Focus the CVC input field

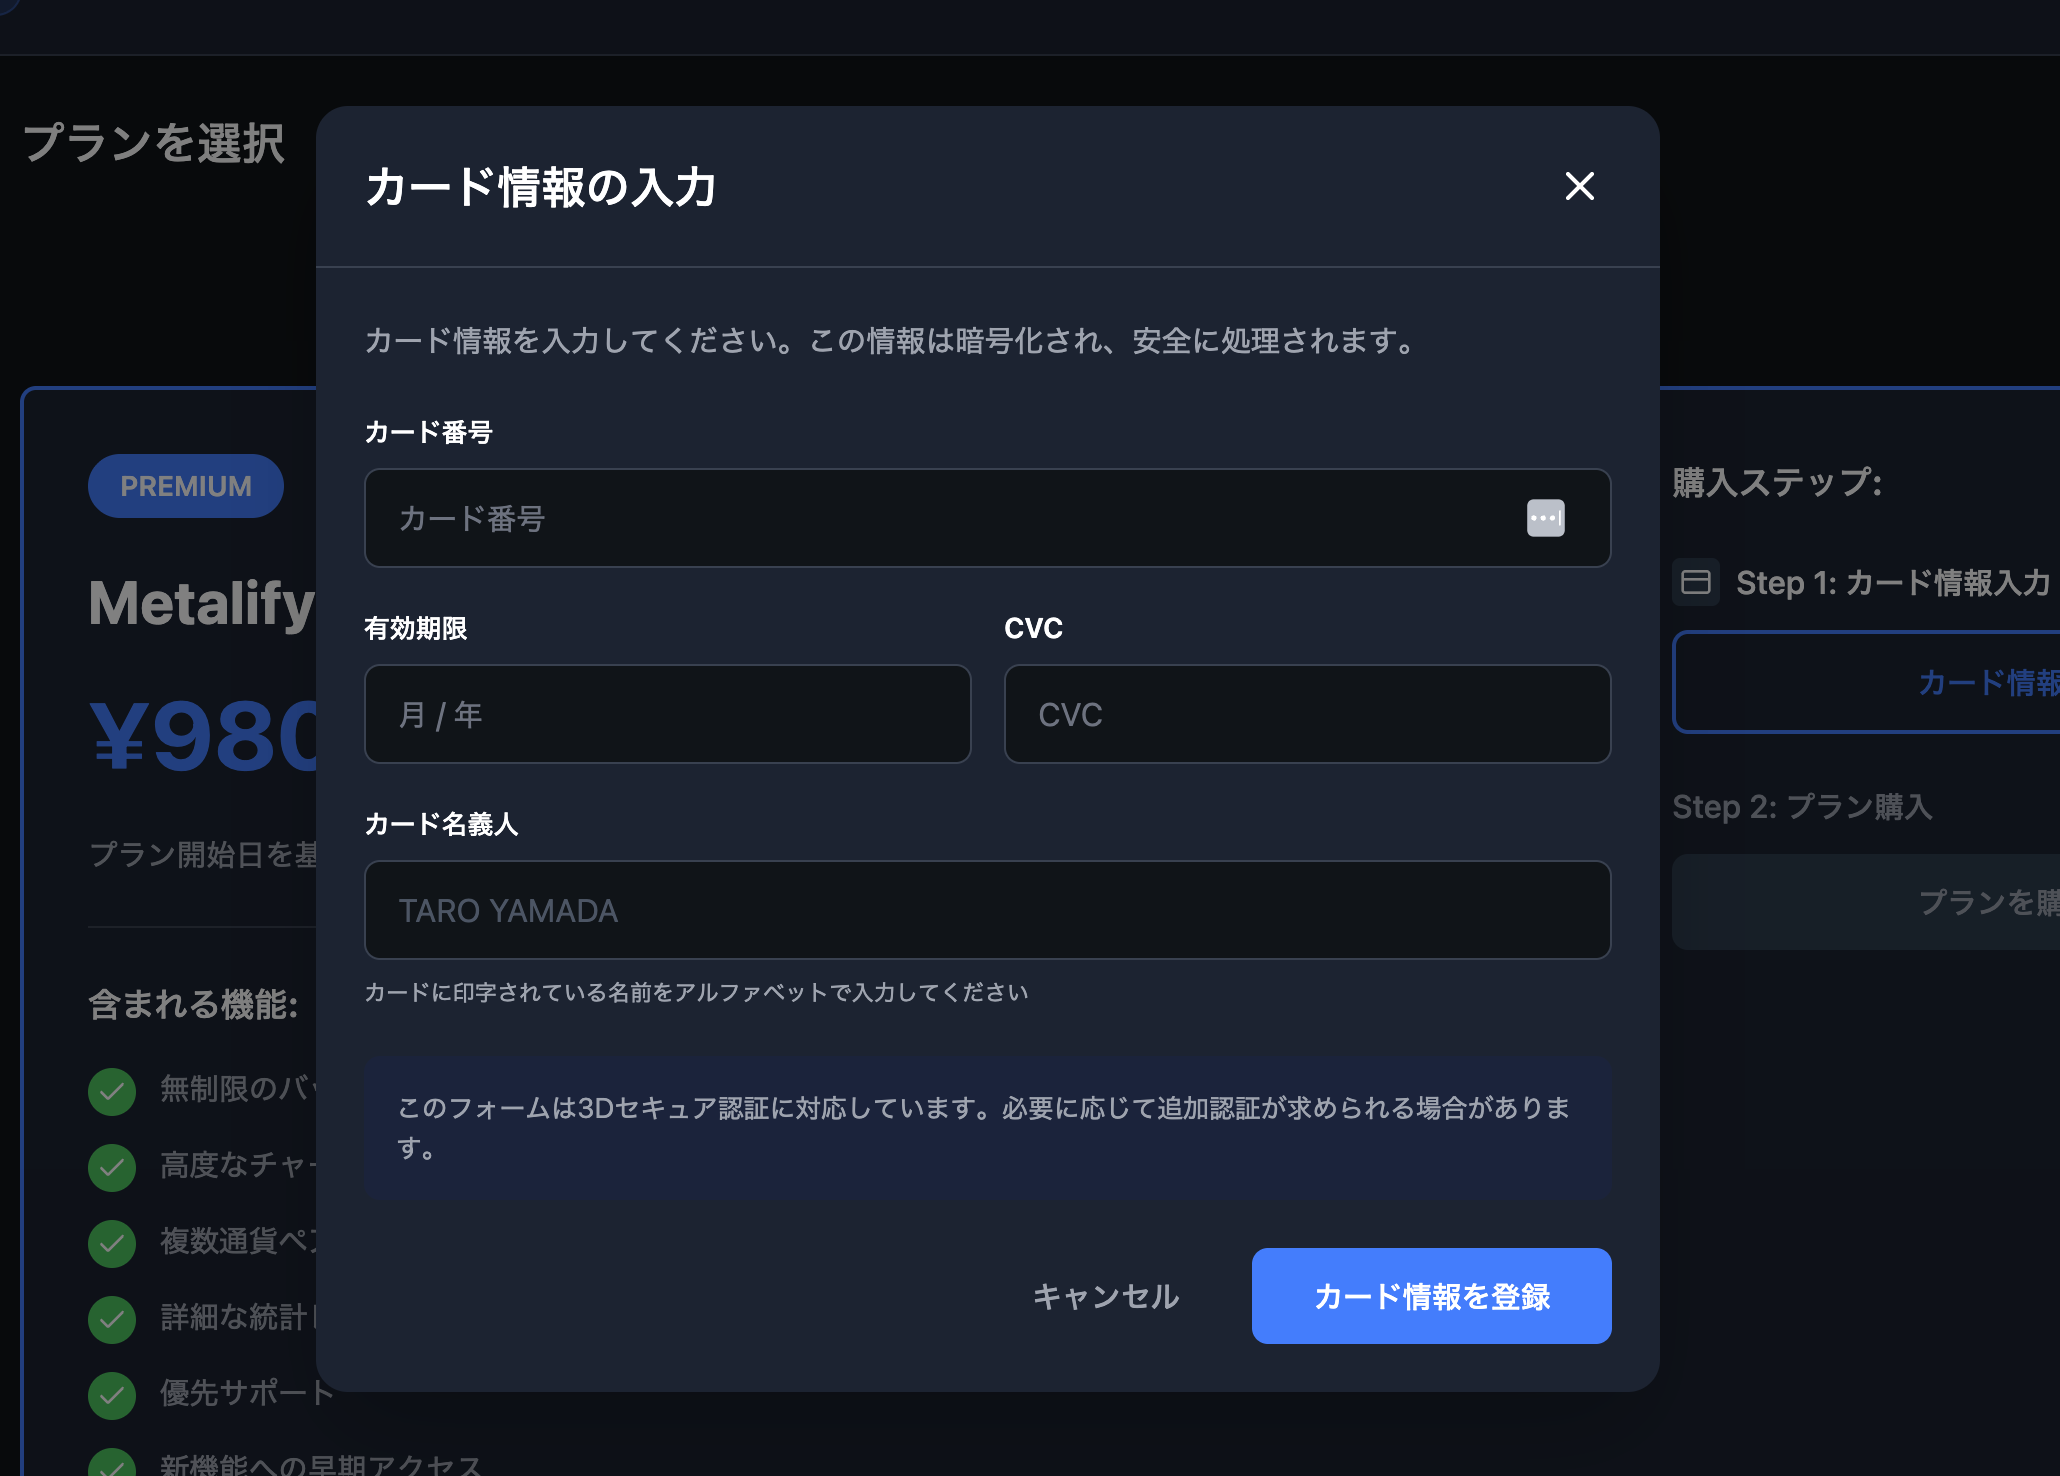1307,714
